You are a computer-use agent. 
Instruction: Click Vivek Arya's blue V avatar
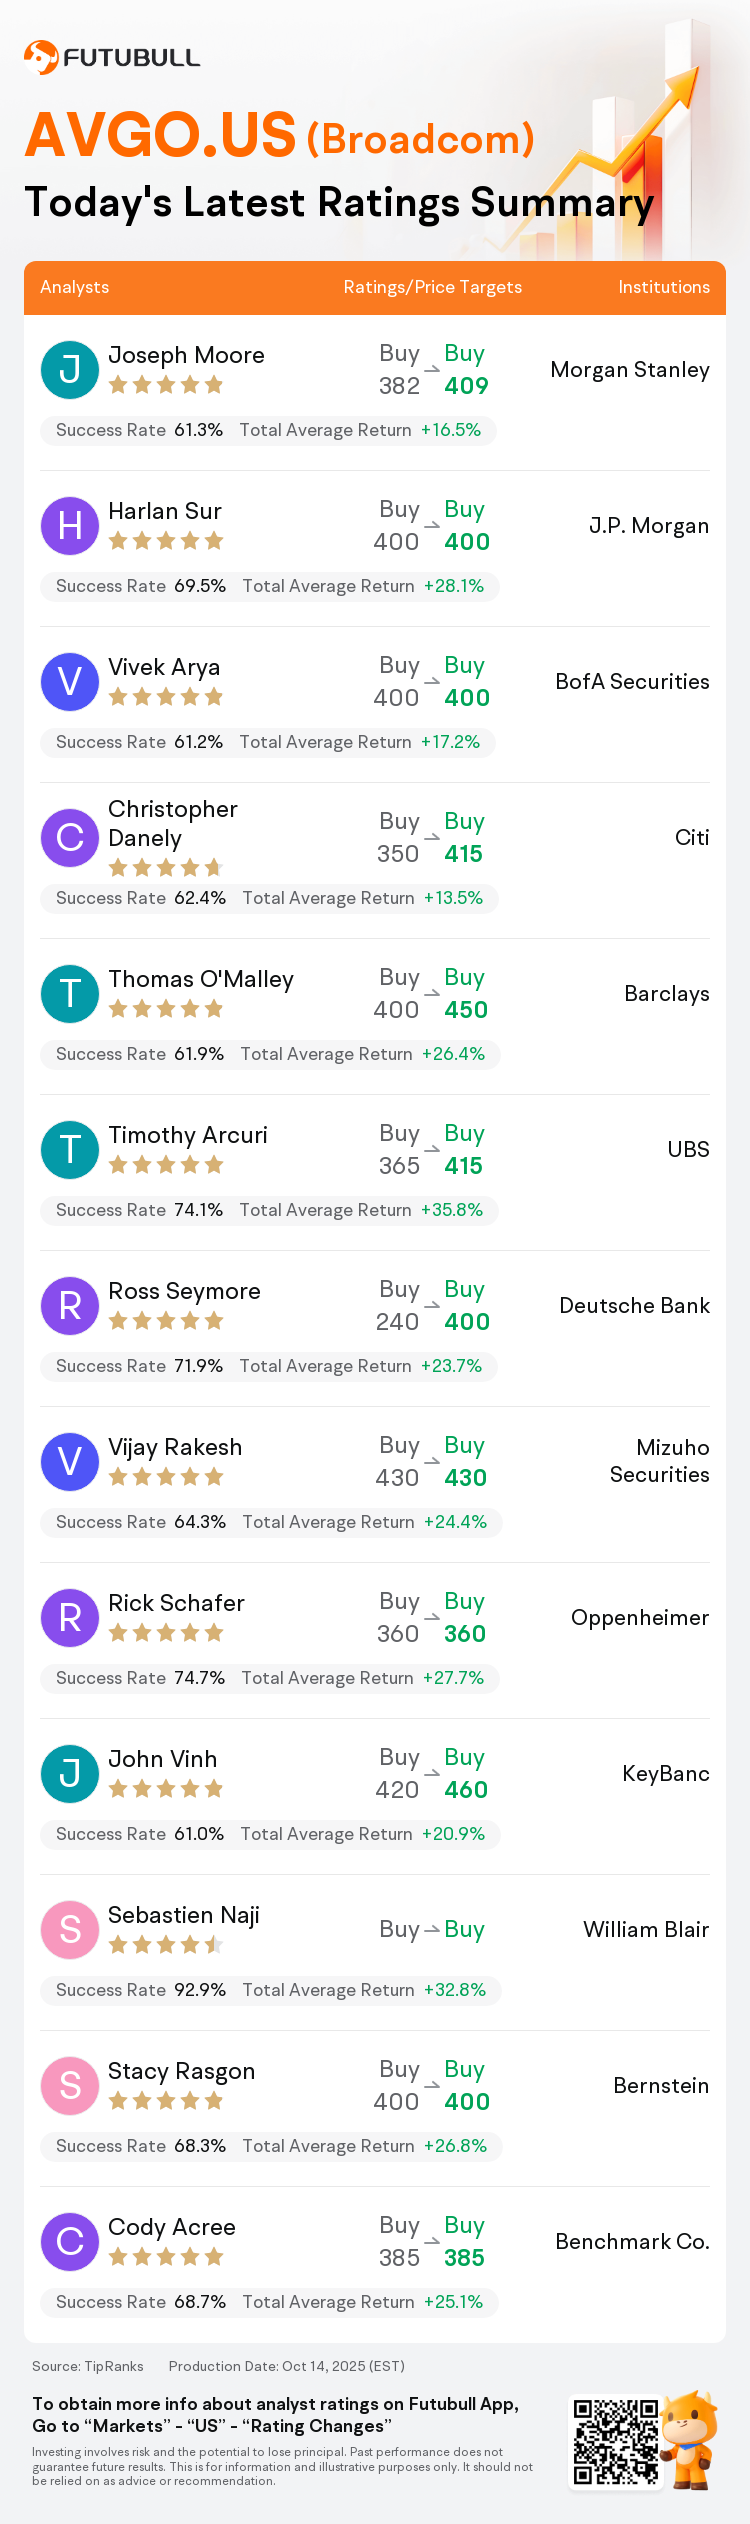pyautogui.click(x=70, y=681)
